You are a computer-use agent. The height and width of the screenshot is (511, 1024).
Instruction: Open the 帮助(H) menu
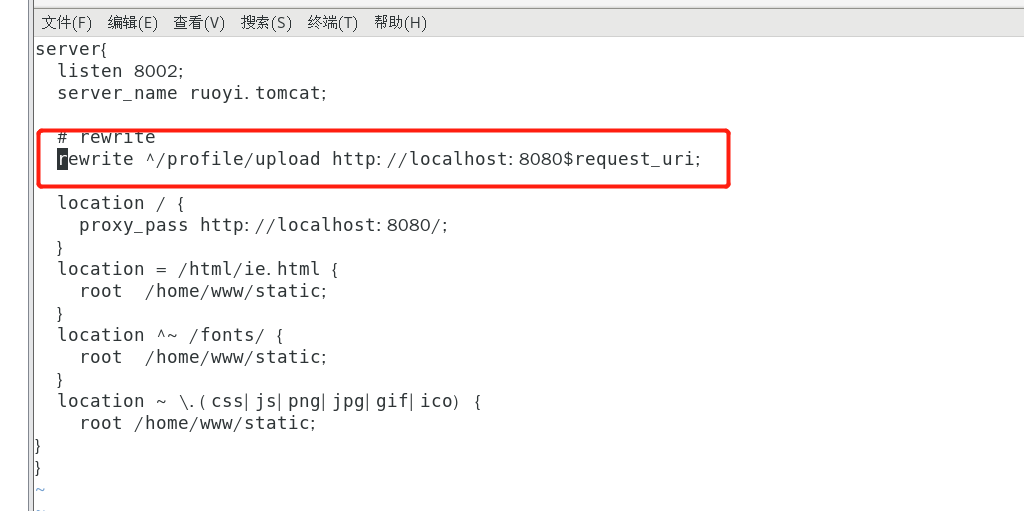[x=400, y=23]
